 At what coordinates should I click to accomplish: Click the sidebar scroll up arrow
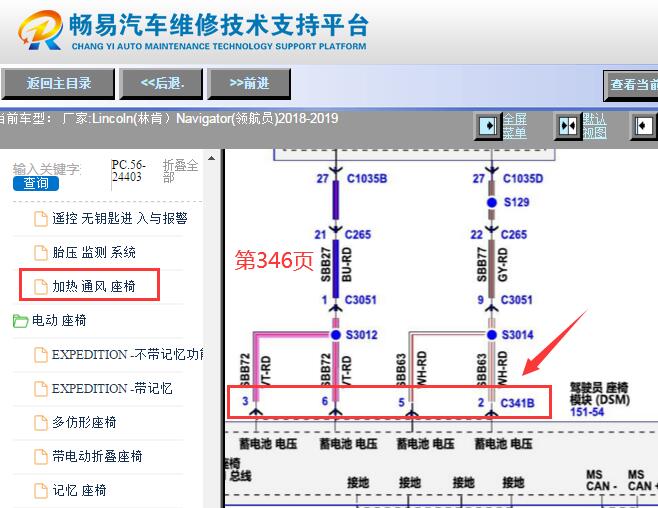pos(212,159)
